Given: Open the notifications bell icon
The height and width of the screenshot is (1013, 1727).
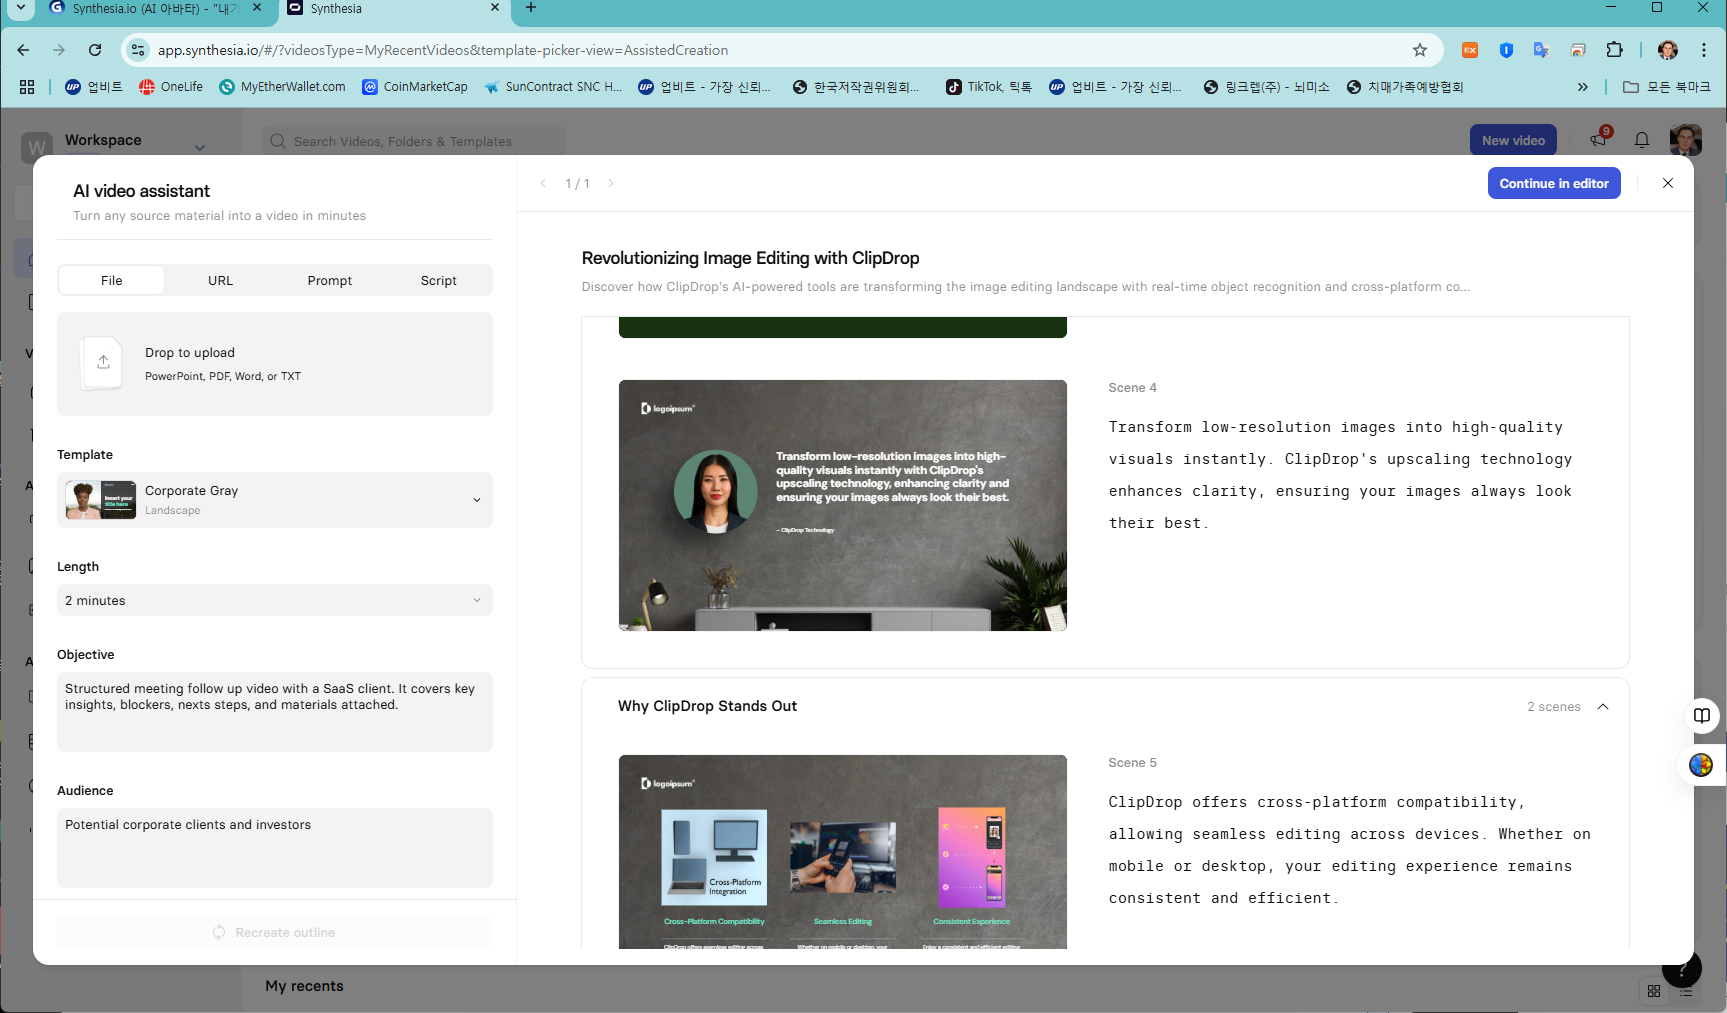Looking at the screenshot, I should 1641,140.
